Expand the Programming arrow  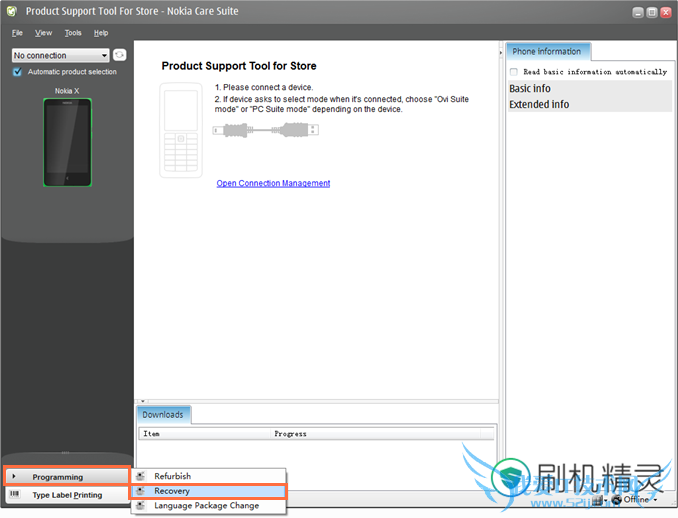(x=14, y=476)
